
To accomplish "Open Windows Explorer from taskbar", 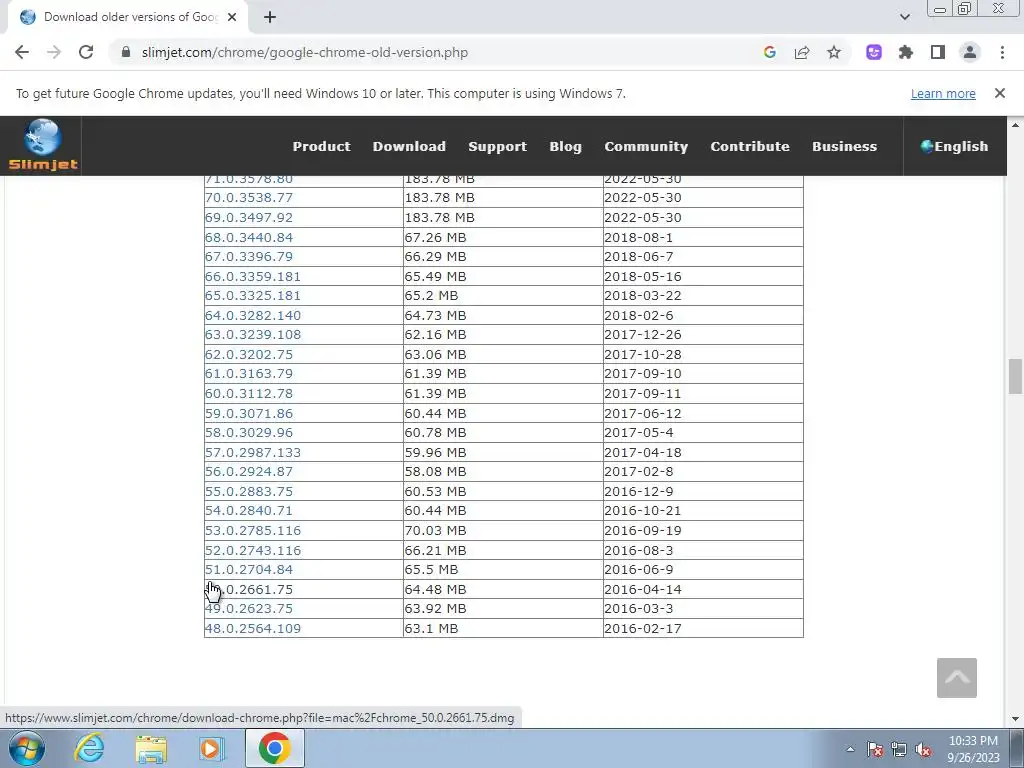I will click(x=151, y=749).
